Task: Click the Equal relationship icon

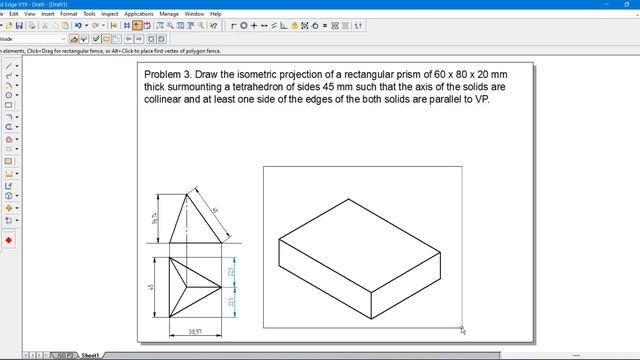Action: pyautogui.click(x=325, y=26)
